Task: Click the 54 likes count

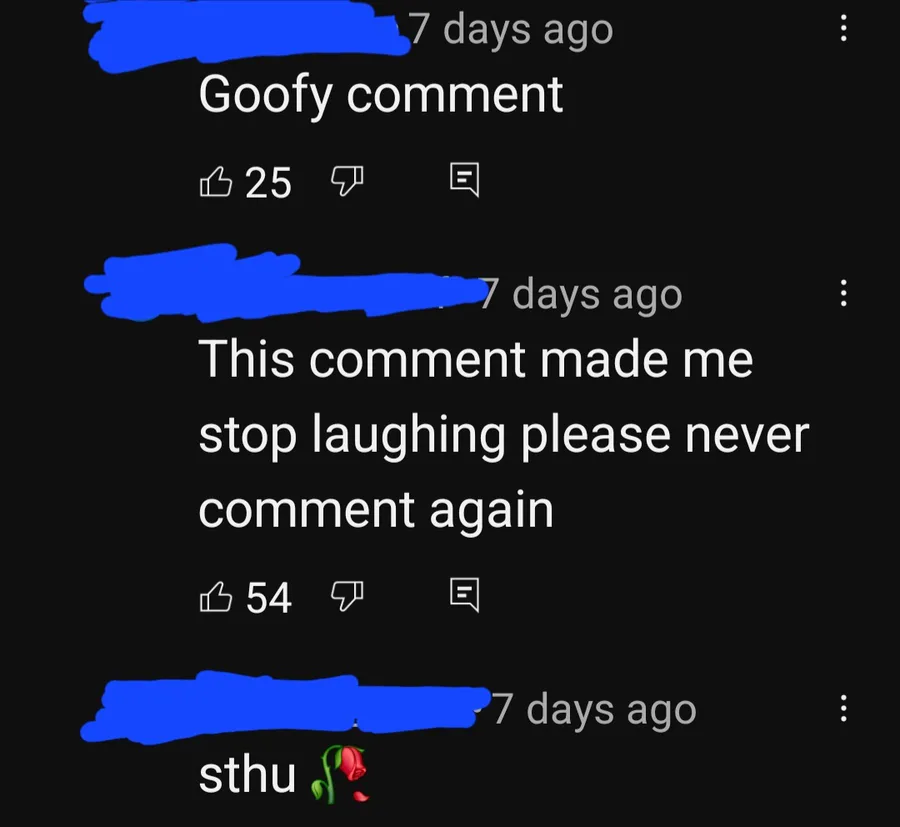Action: (x=269, y=598)
